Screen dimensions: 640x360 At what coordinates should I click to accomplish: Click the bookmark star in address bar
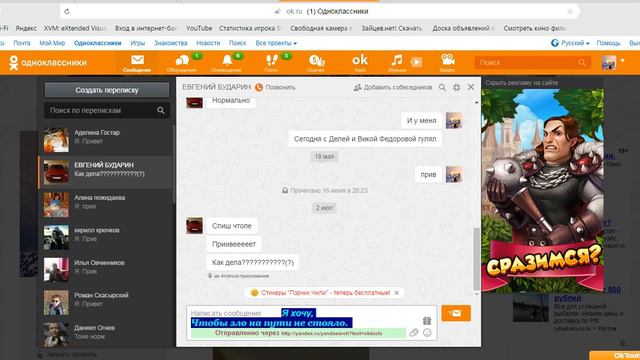tap(570, 11)
